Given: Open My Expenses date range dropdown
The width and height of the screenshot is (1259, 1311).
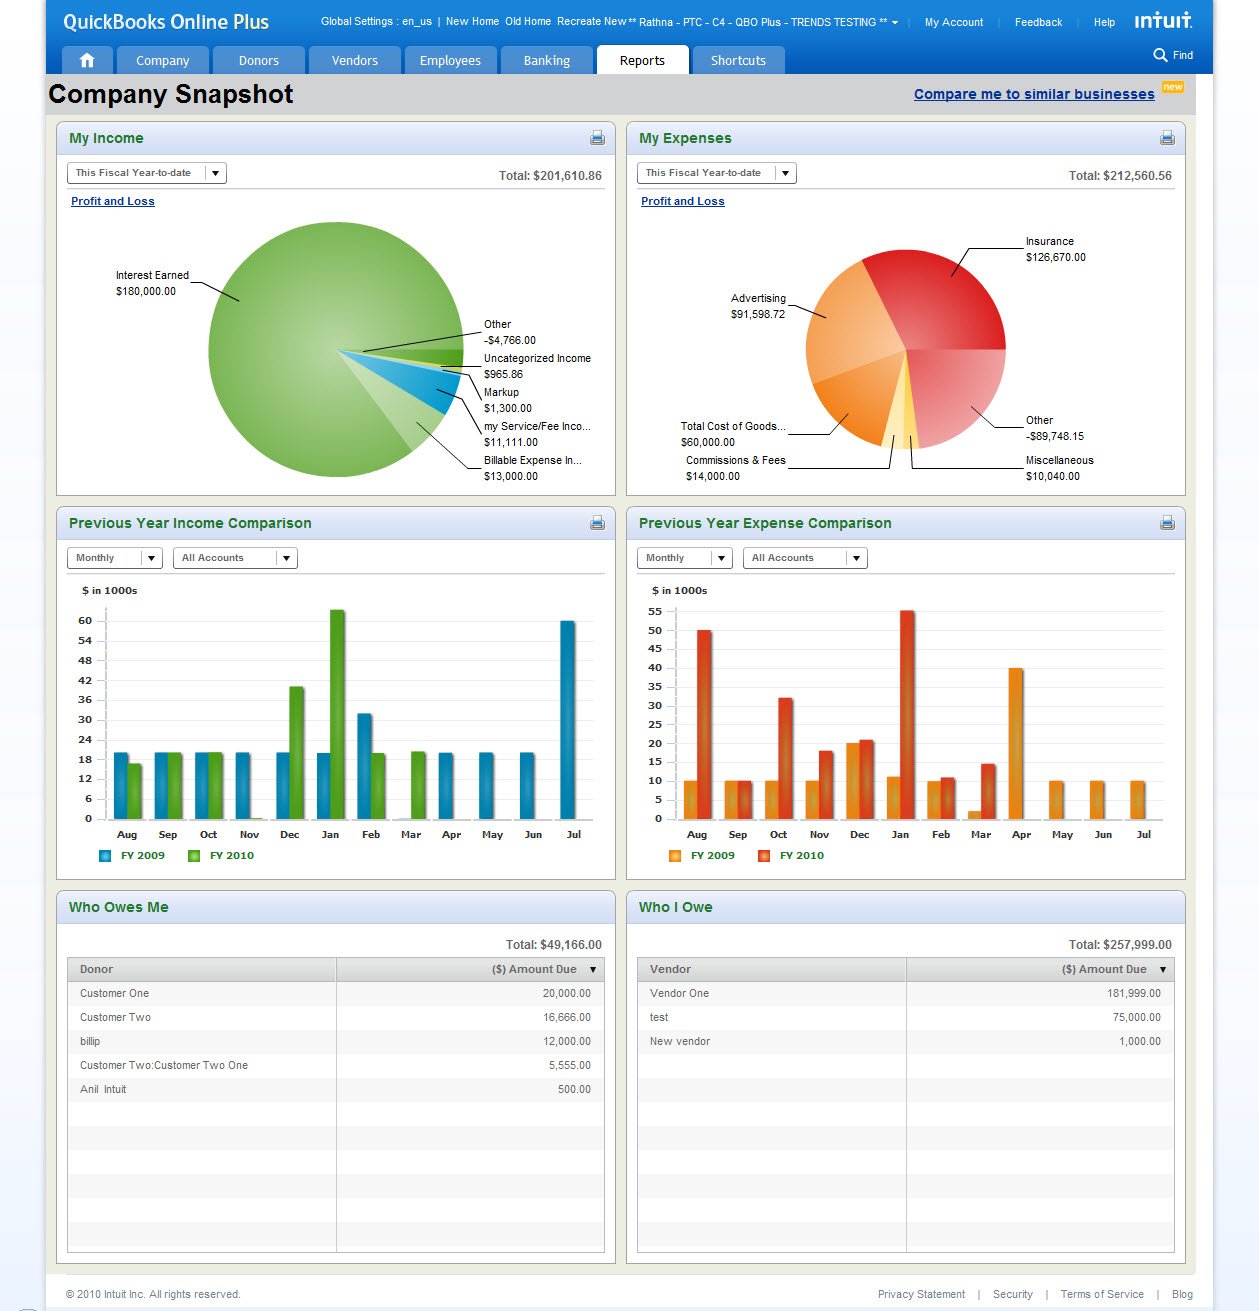Looking at the screenshot, I should coord(785,173).
